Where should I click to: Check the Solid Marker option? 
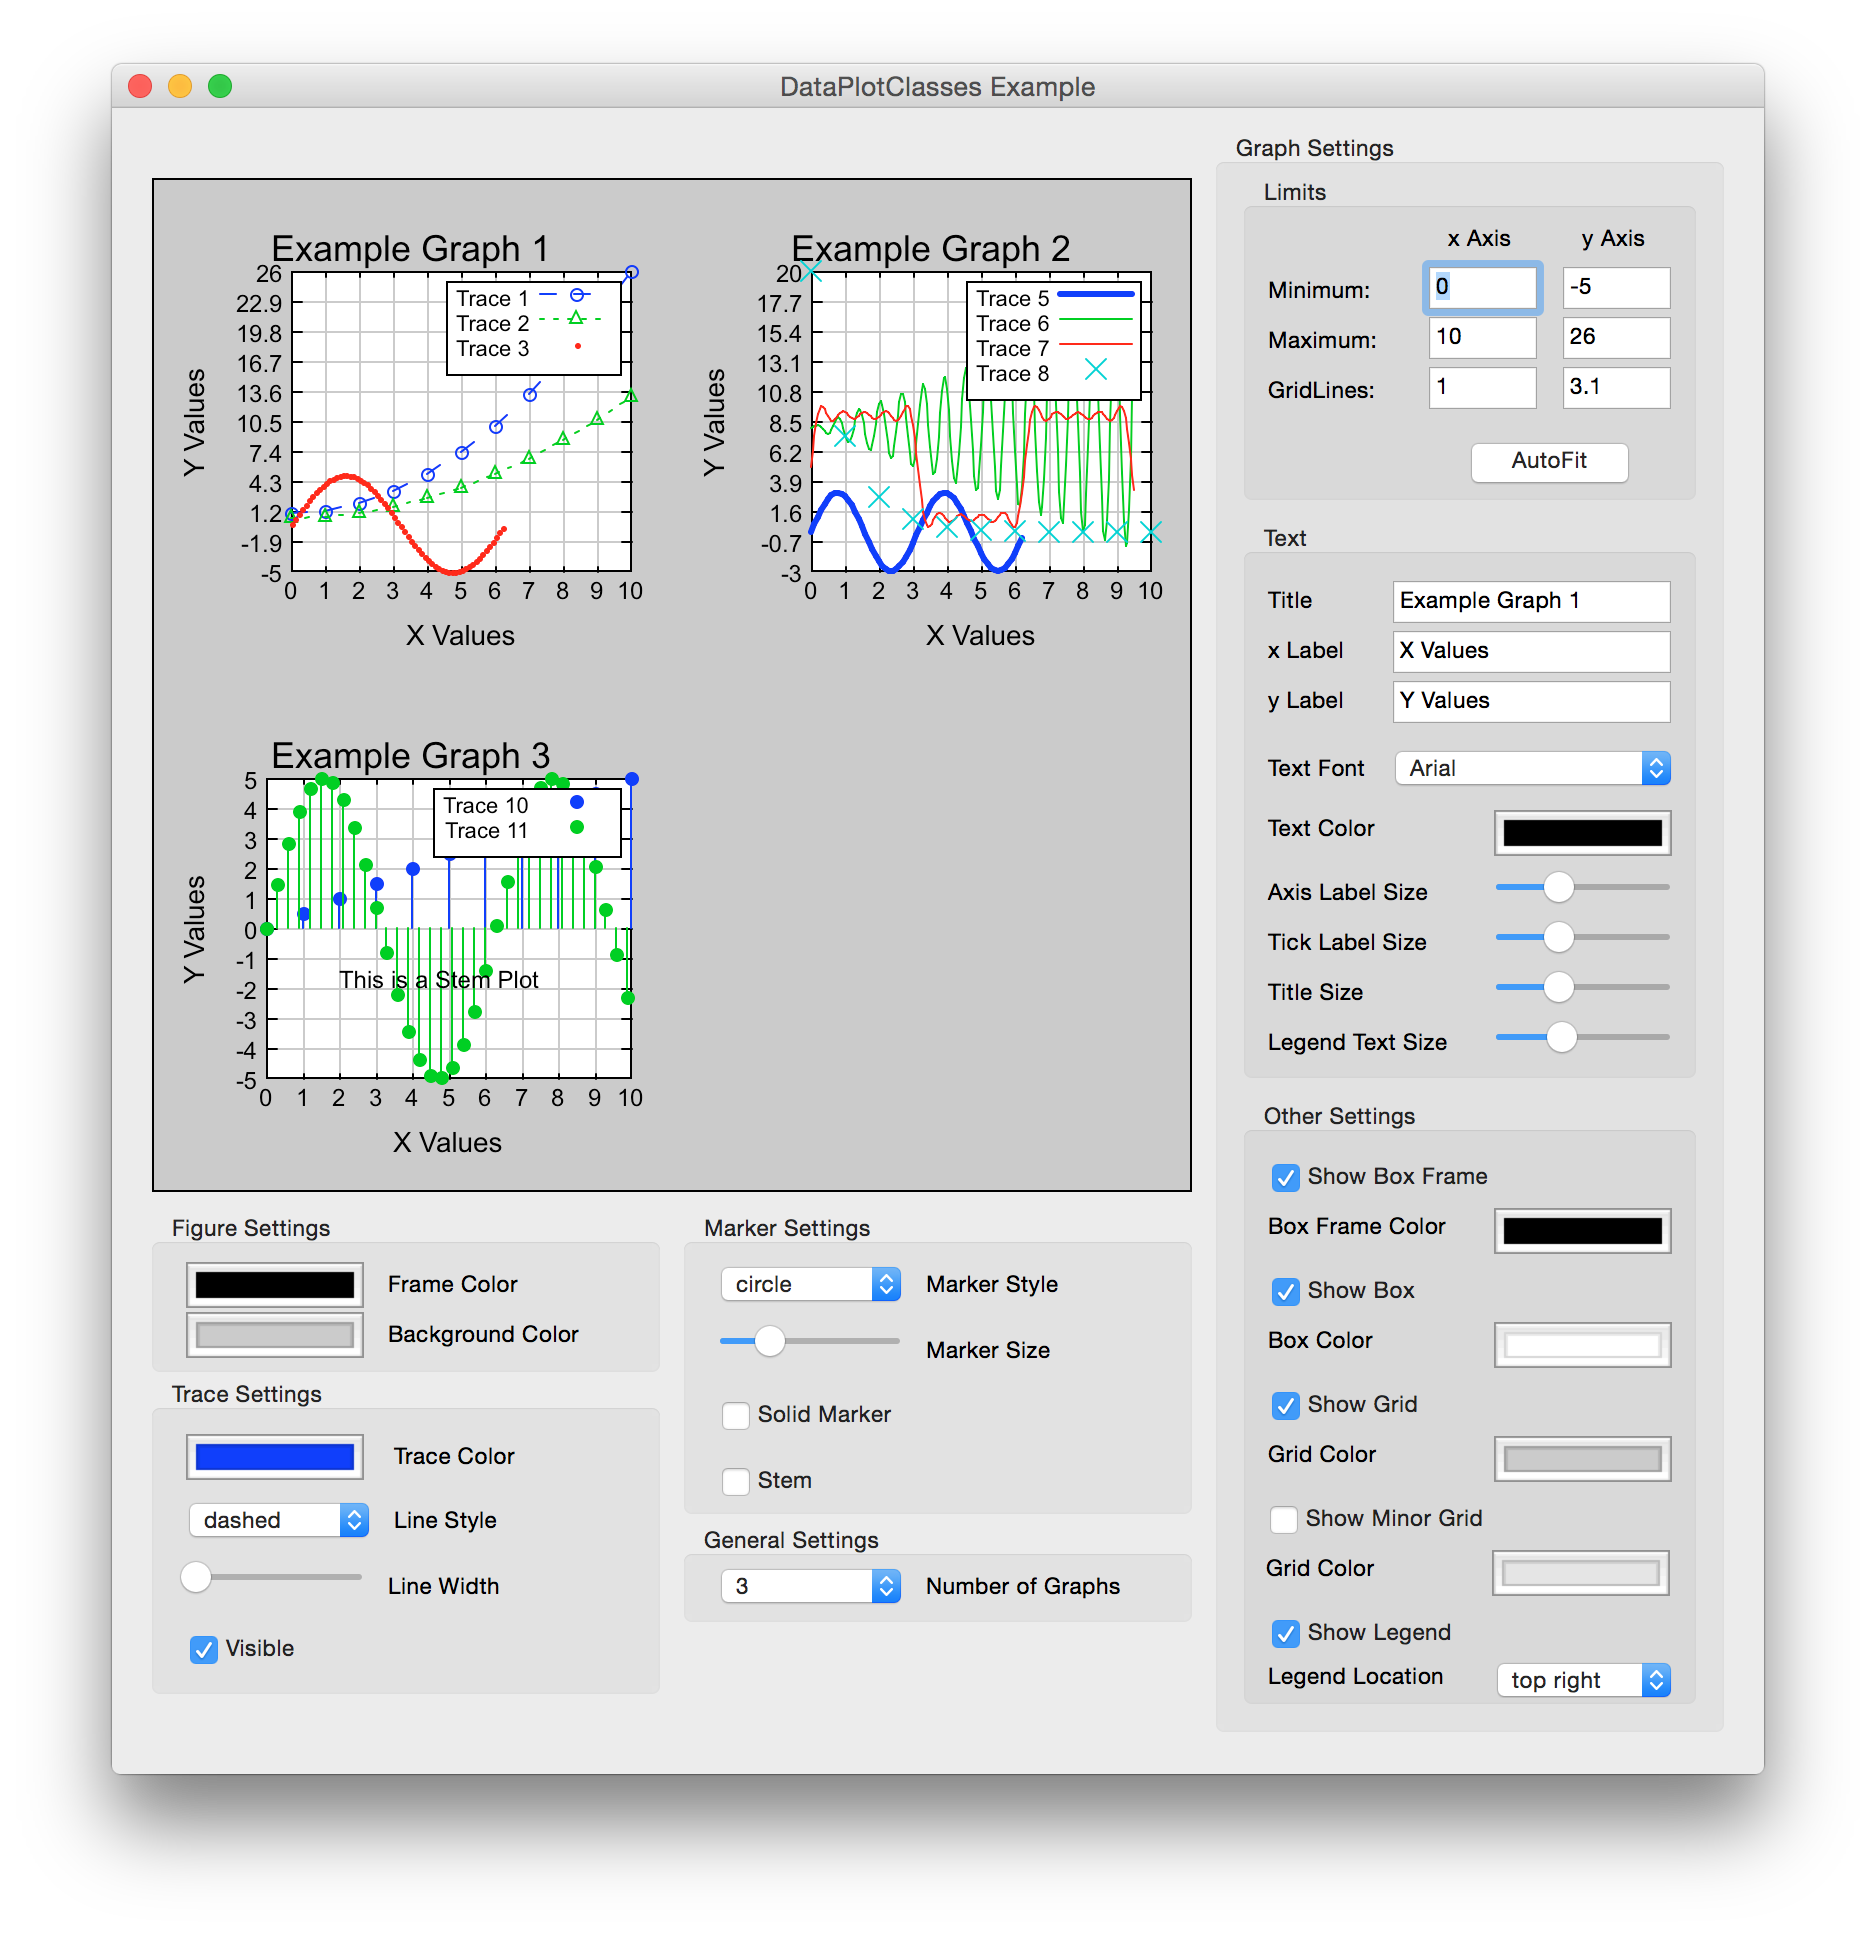point(736,1415)
